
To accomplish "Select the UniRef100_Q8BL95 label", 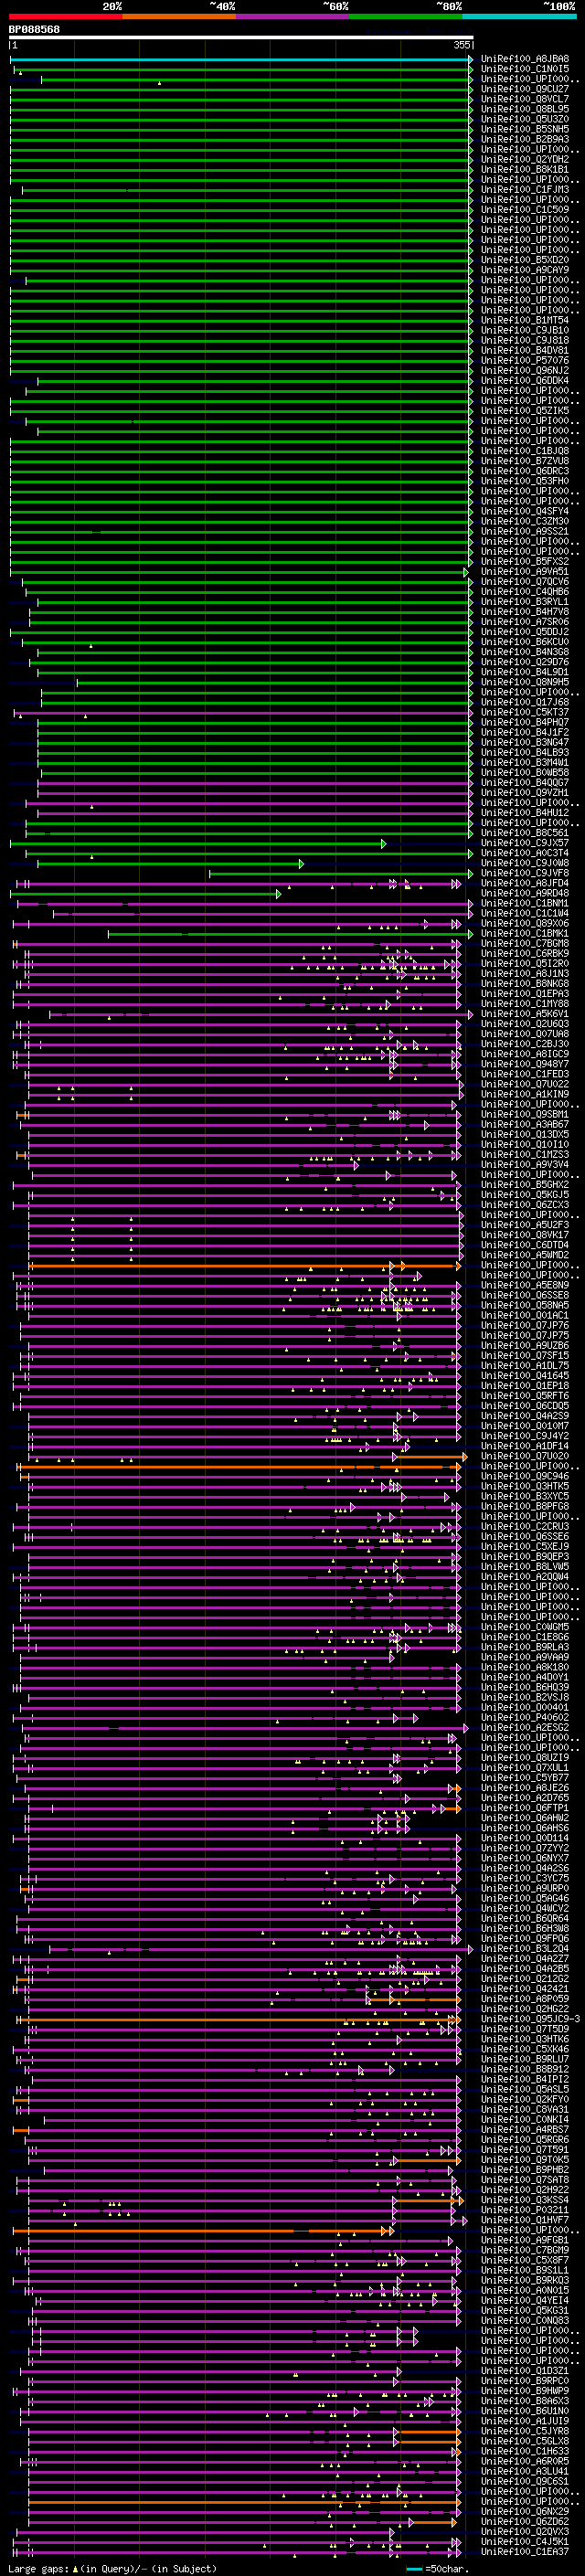I will click(525, 109).
